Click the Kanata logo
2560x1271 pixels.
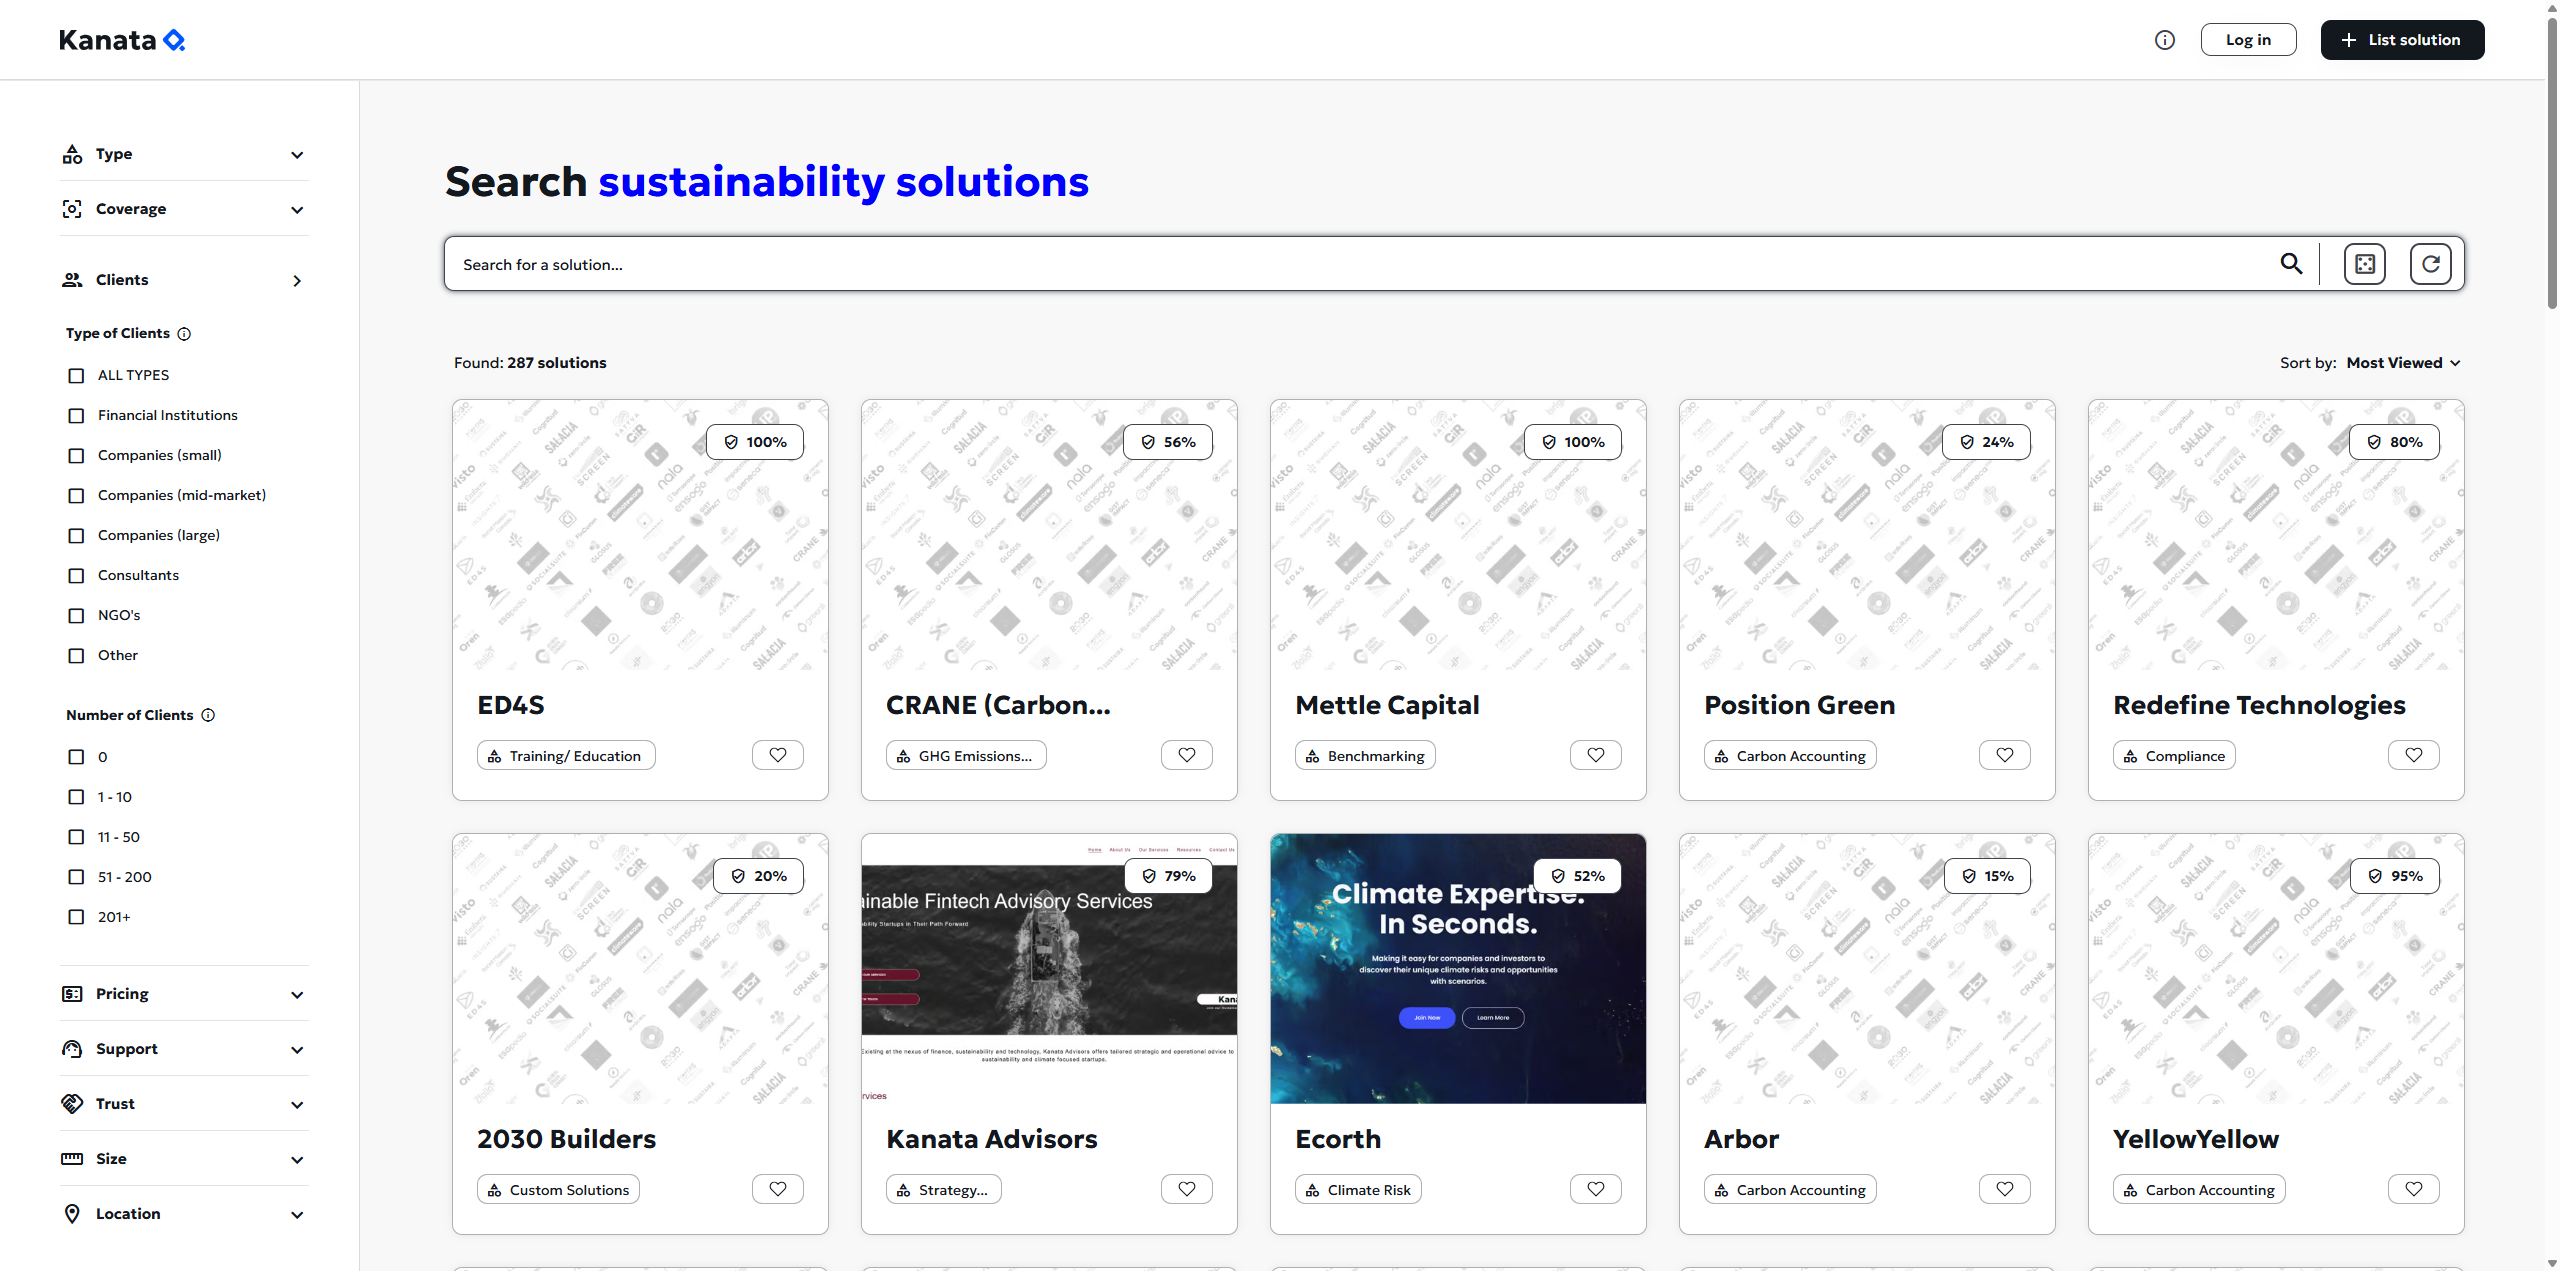[x=122, y=40]
